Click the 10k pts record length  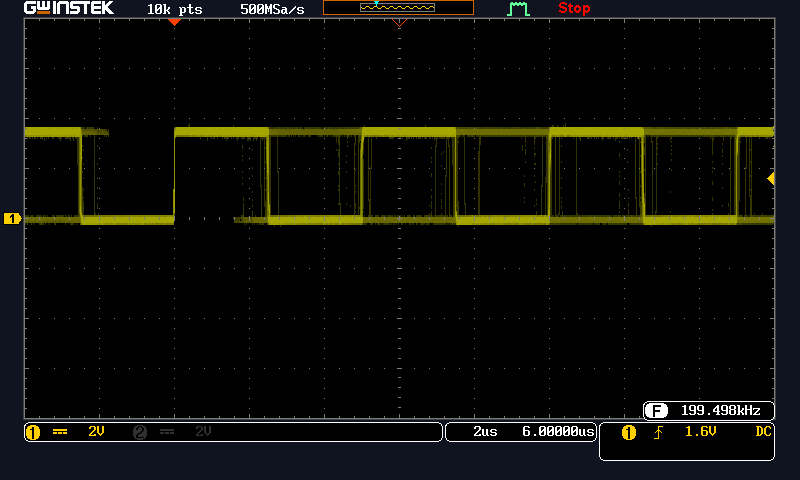(175, 9)
